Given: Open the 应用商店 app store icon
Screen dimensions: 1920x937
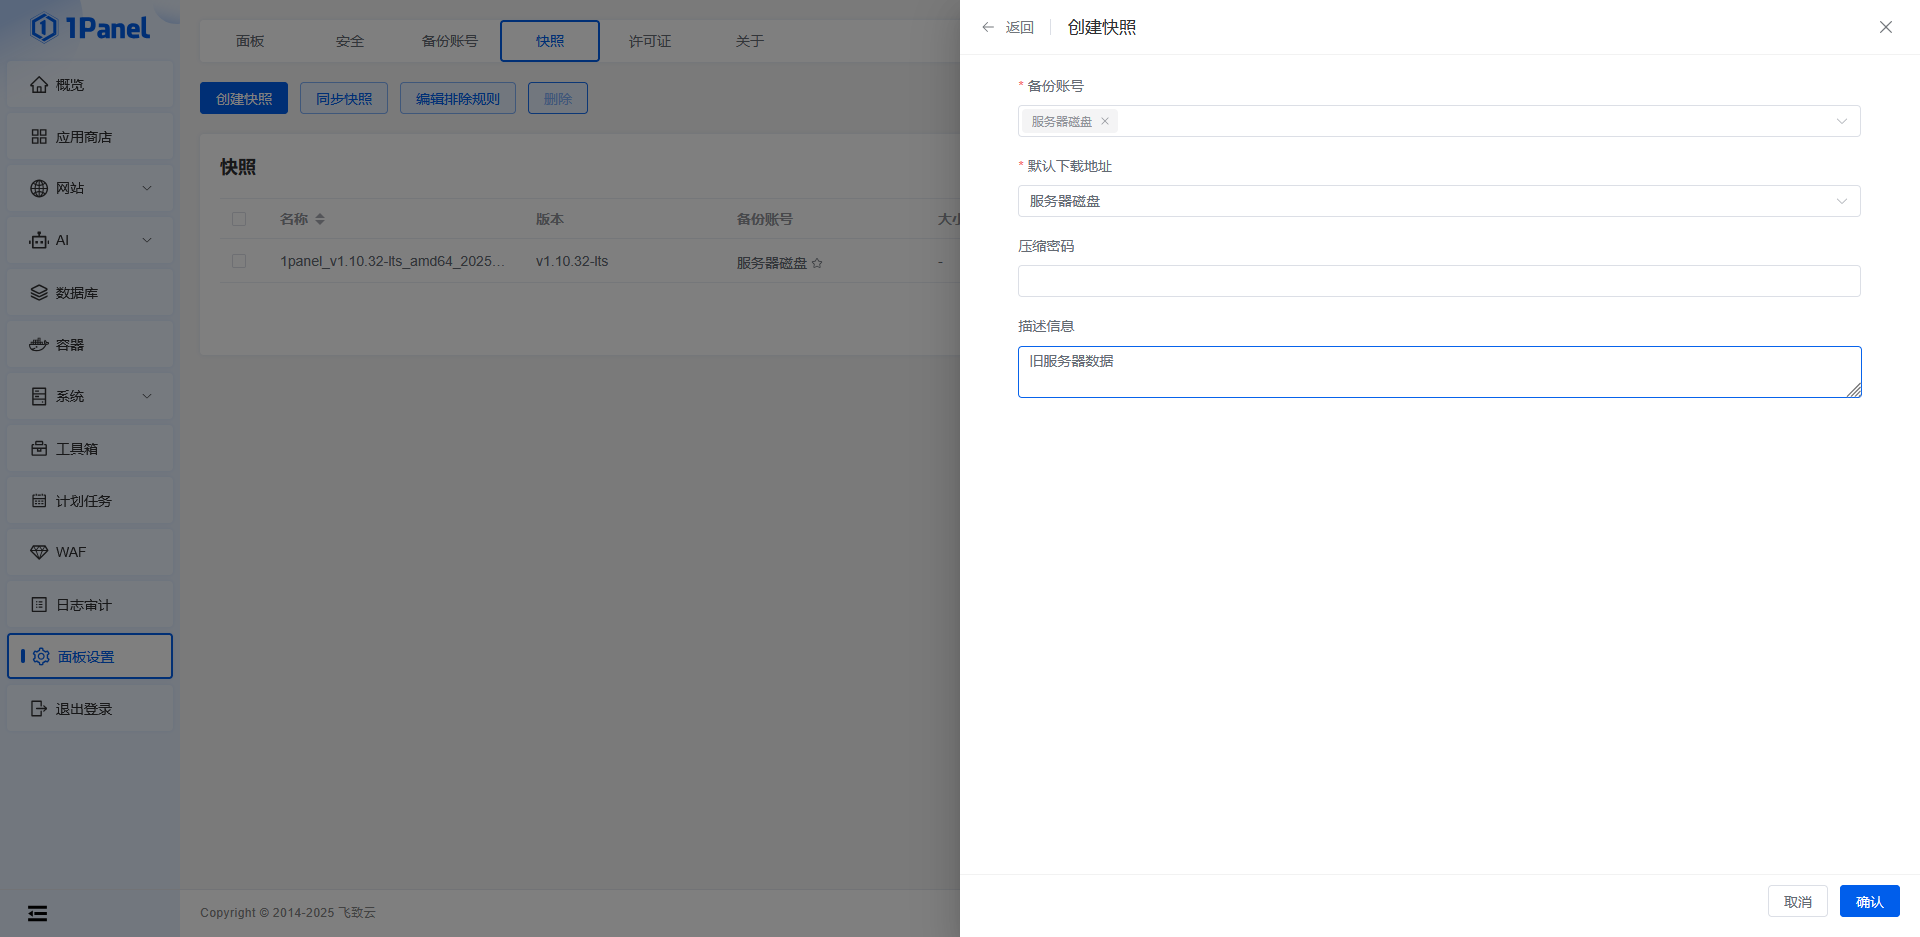Looking at the screenshot, I should tap(39, 137).
